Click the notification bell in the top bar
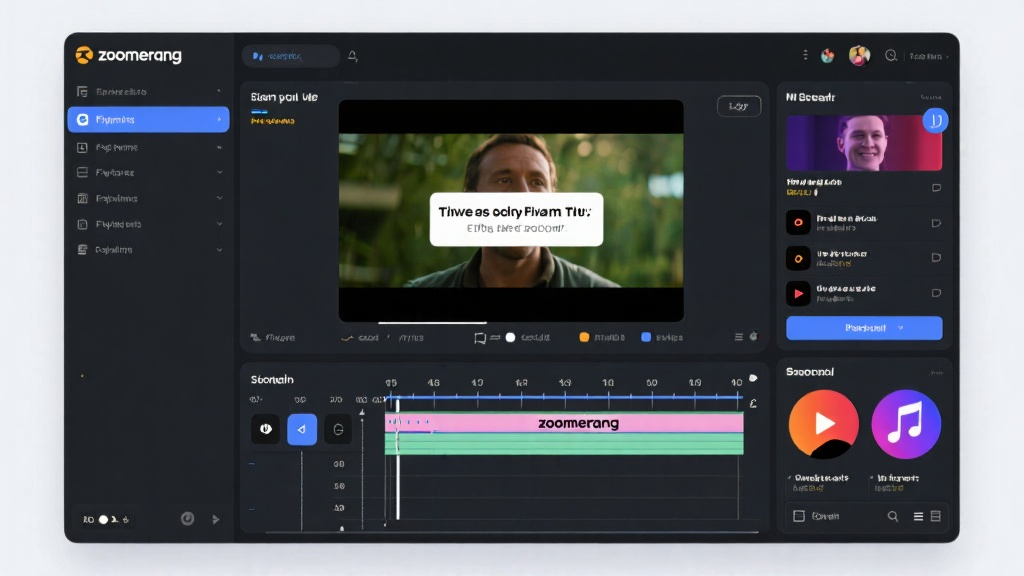The width and height of the screenshot is (1024, 576). 352,56
